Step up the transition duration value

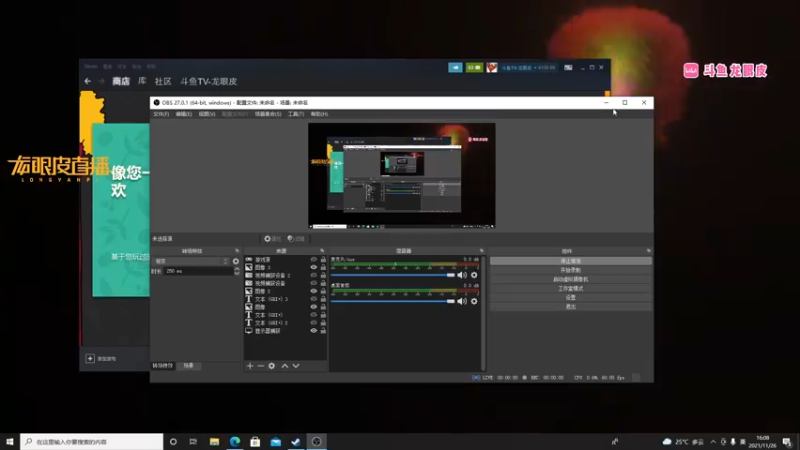coord(237,269)
